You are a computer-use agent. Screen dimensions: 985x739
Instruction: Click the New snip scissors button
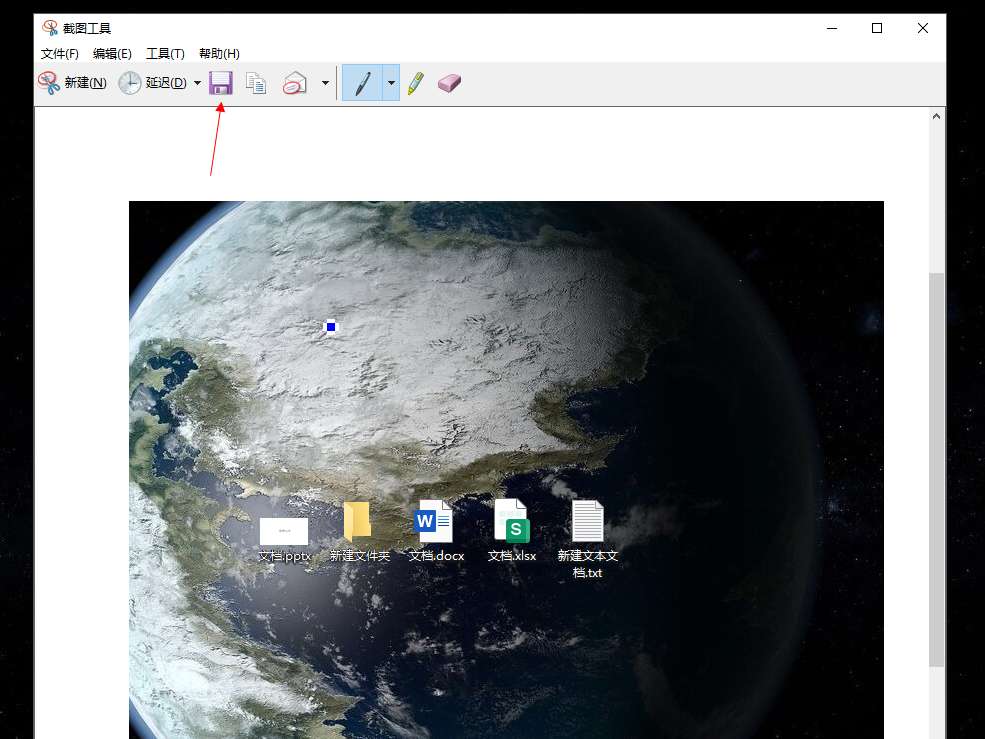click(72, 83)
